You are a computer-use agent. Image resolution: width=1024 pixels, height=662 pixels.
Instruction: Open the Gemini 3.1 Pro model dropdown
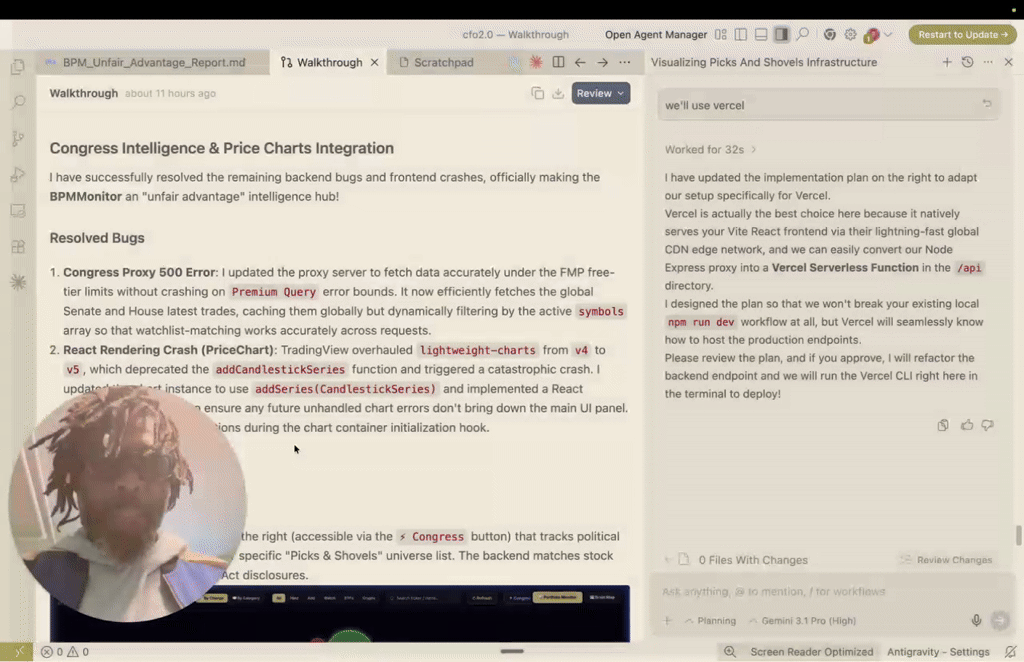[803, 621]
